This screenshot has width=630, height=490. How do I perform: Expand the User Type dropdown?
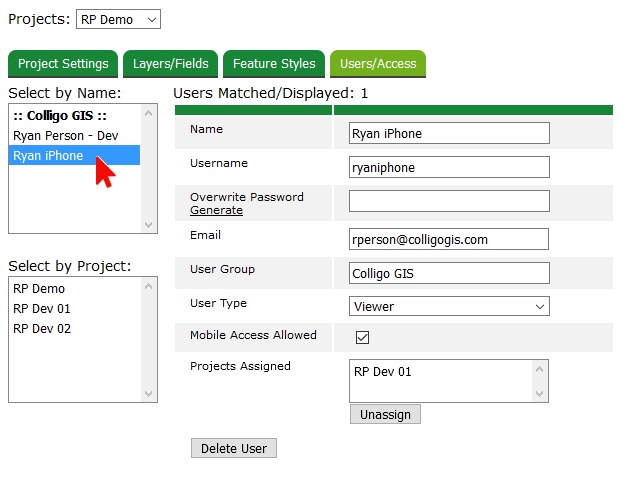[x=449, y=306]
